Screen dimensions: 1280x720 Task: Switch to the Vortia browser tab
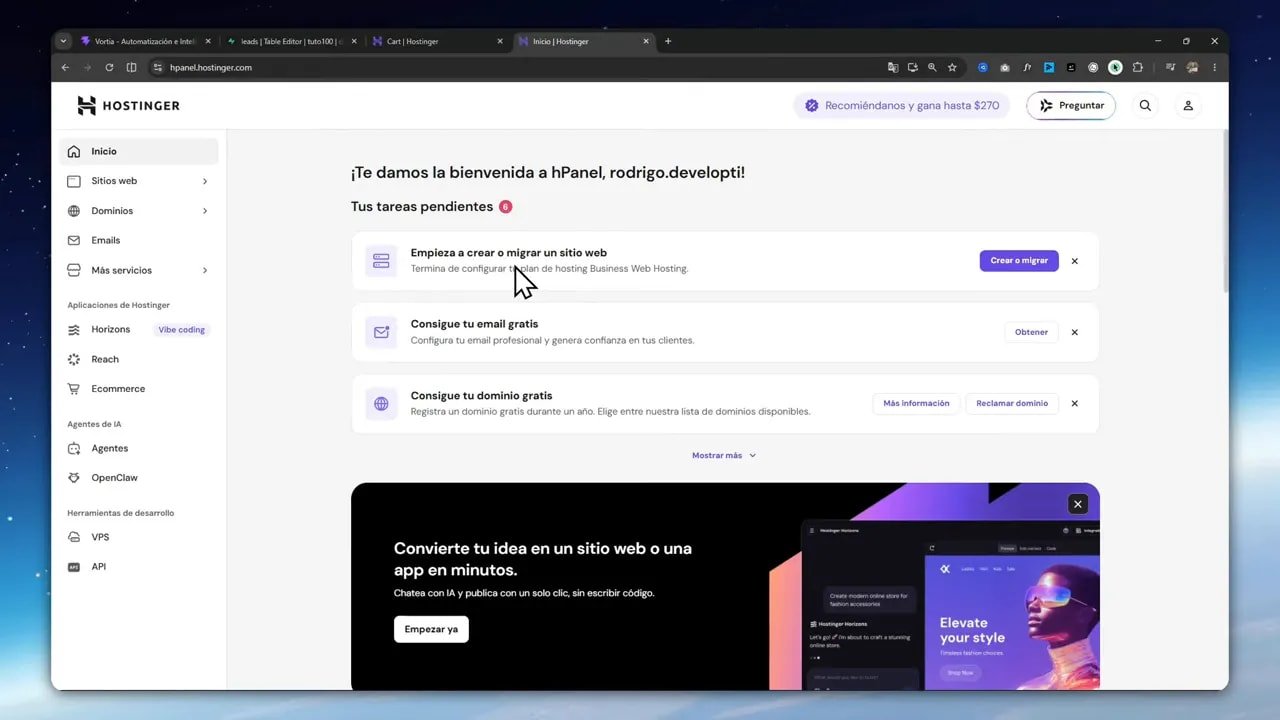146,41
